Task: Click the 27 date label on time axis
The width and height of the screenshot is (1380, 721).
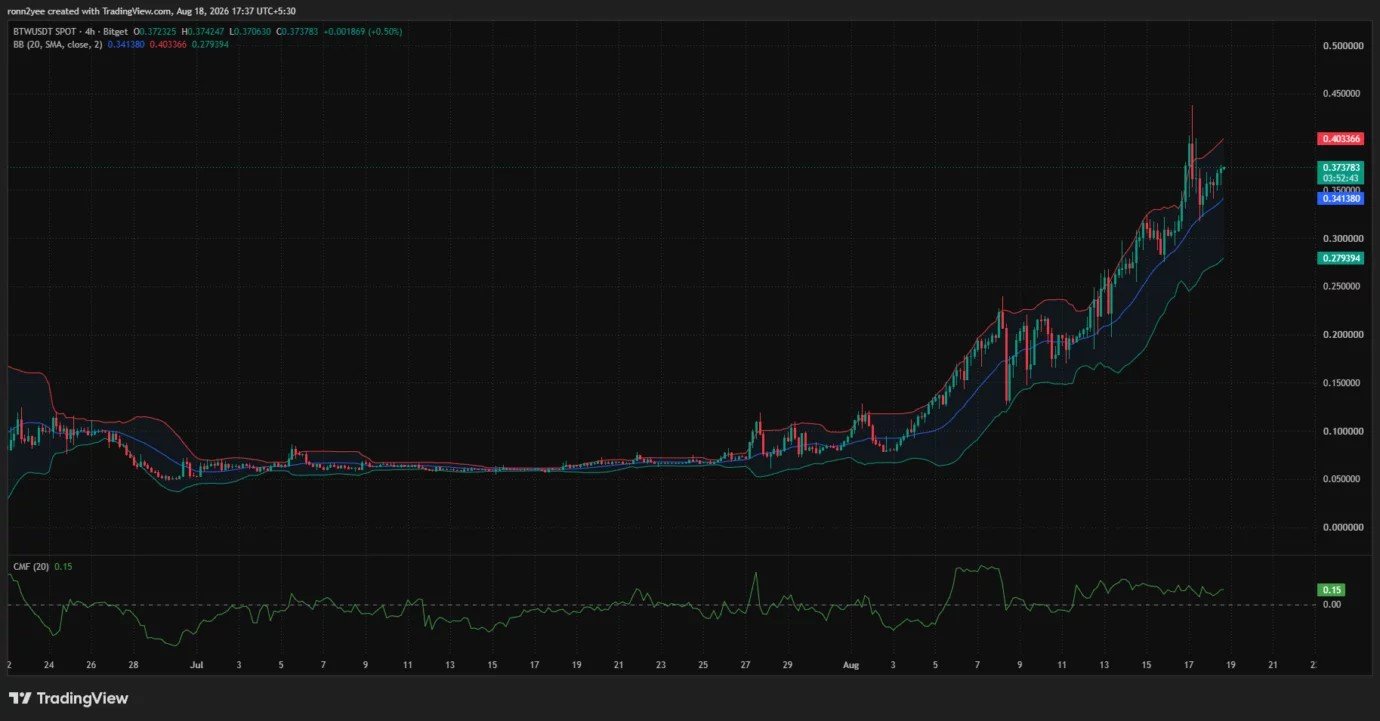Action: (745, 664)
